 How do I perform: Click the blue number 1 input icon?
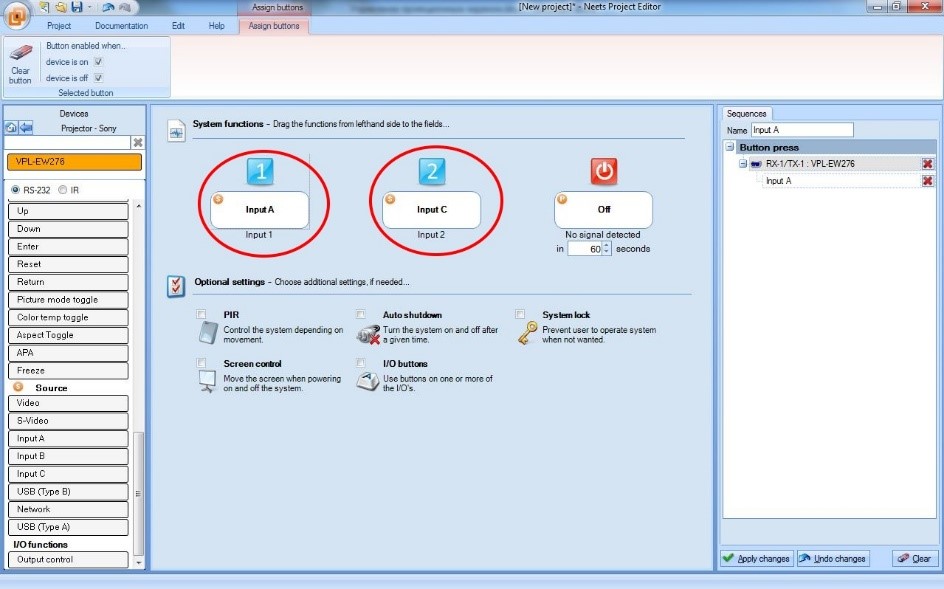pos(260,172)
